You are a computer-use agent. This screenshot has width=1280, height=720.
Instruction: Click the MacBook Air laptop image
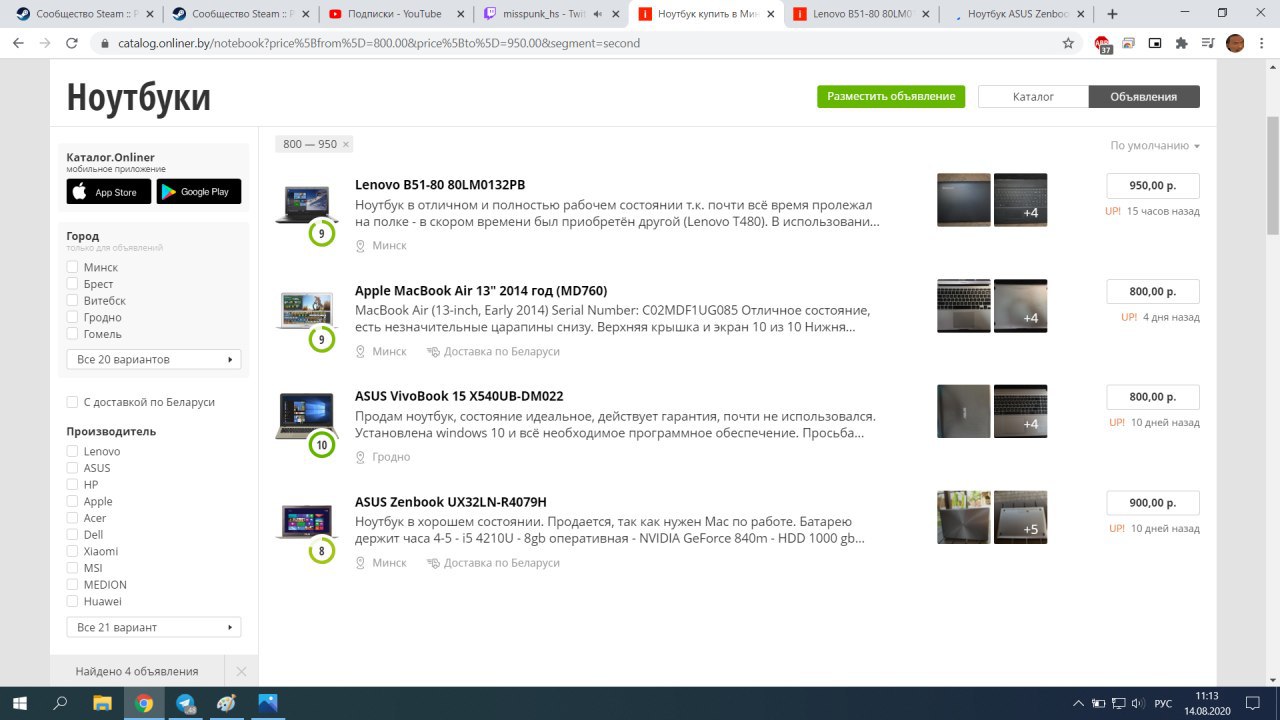pyautogui.click(x=306, y=310)
